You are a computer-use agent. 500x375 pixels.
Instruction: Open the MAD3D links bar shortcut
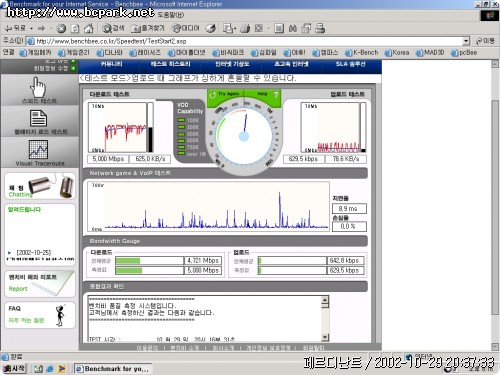click(430, 53)
